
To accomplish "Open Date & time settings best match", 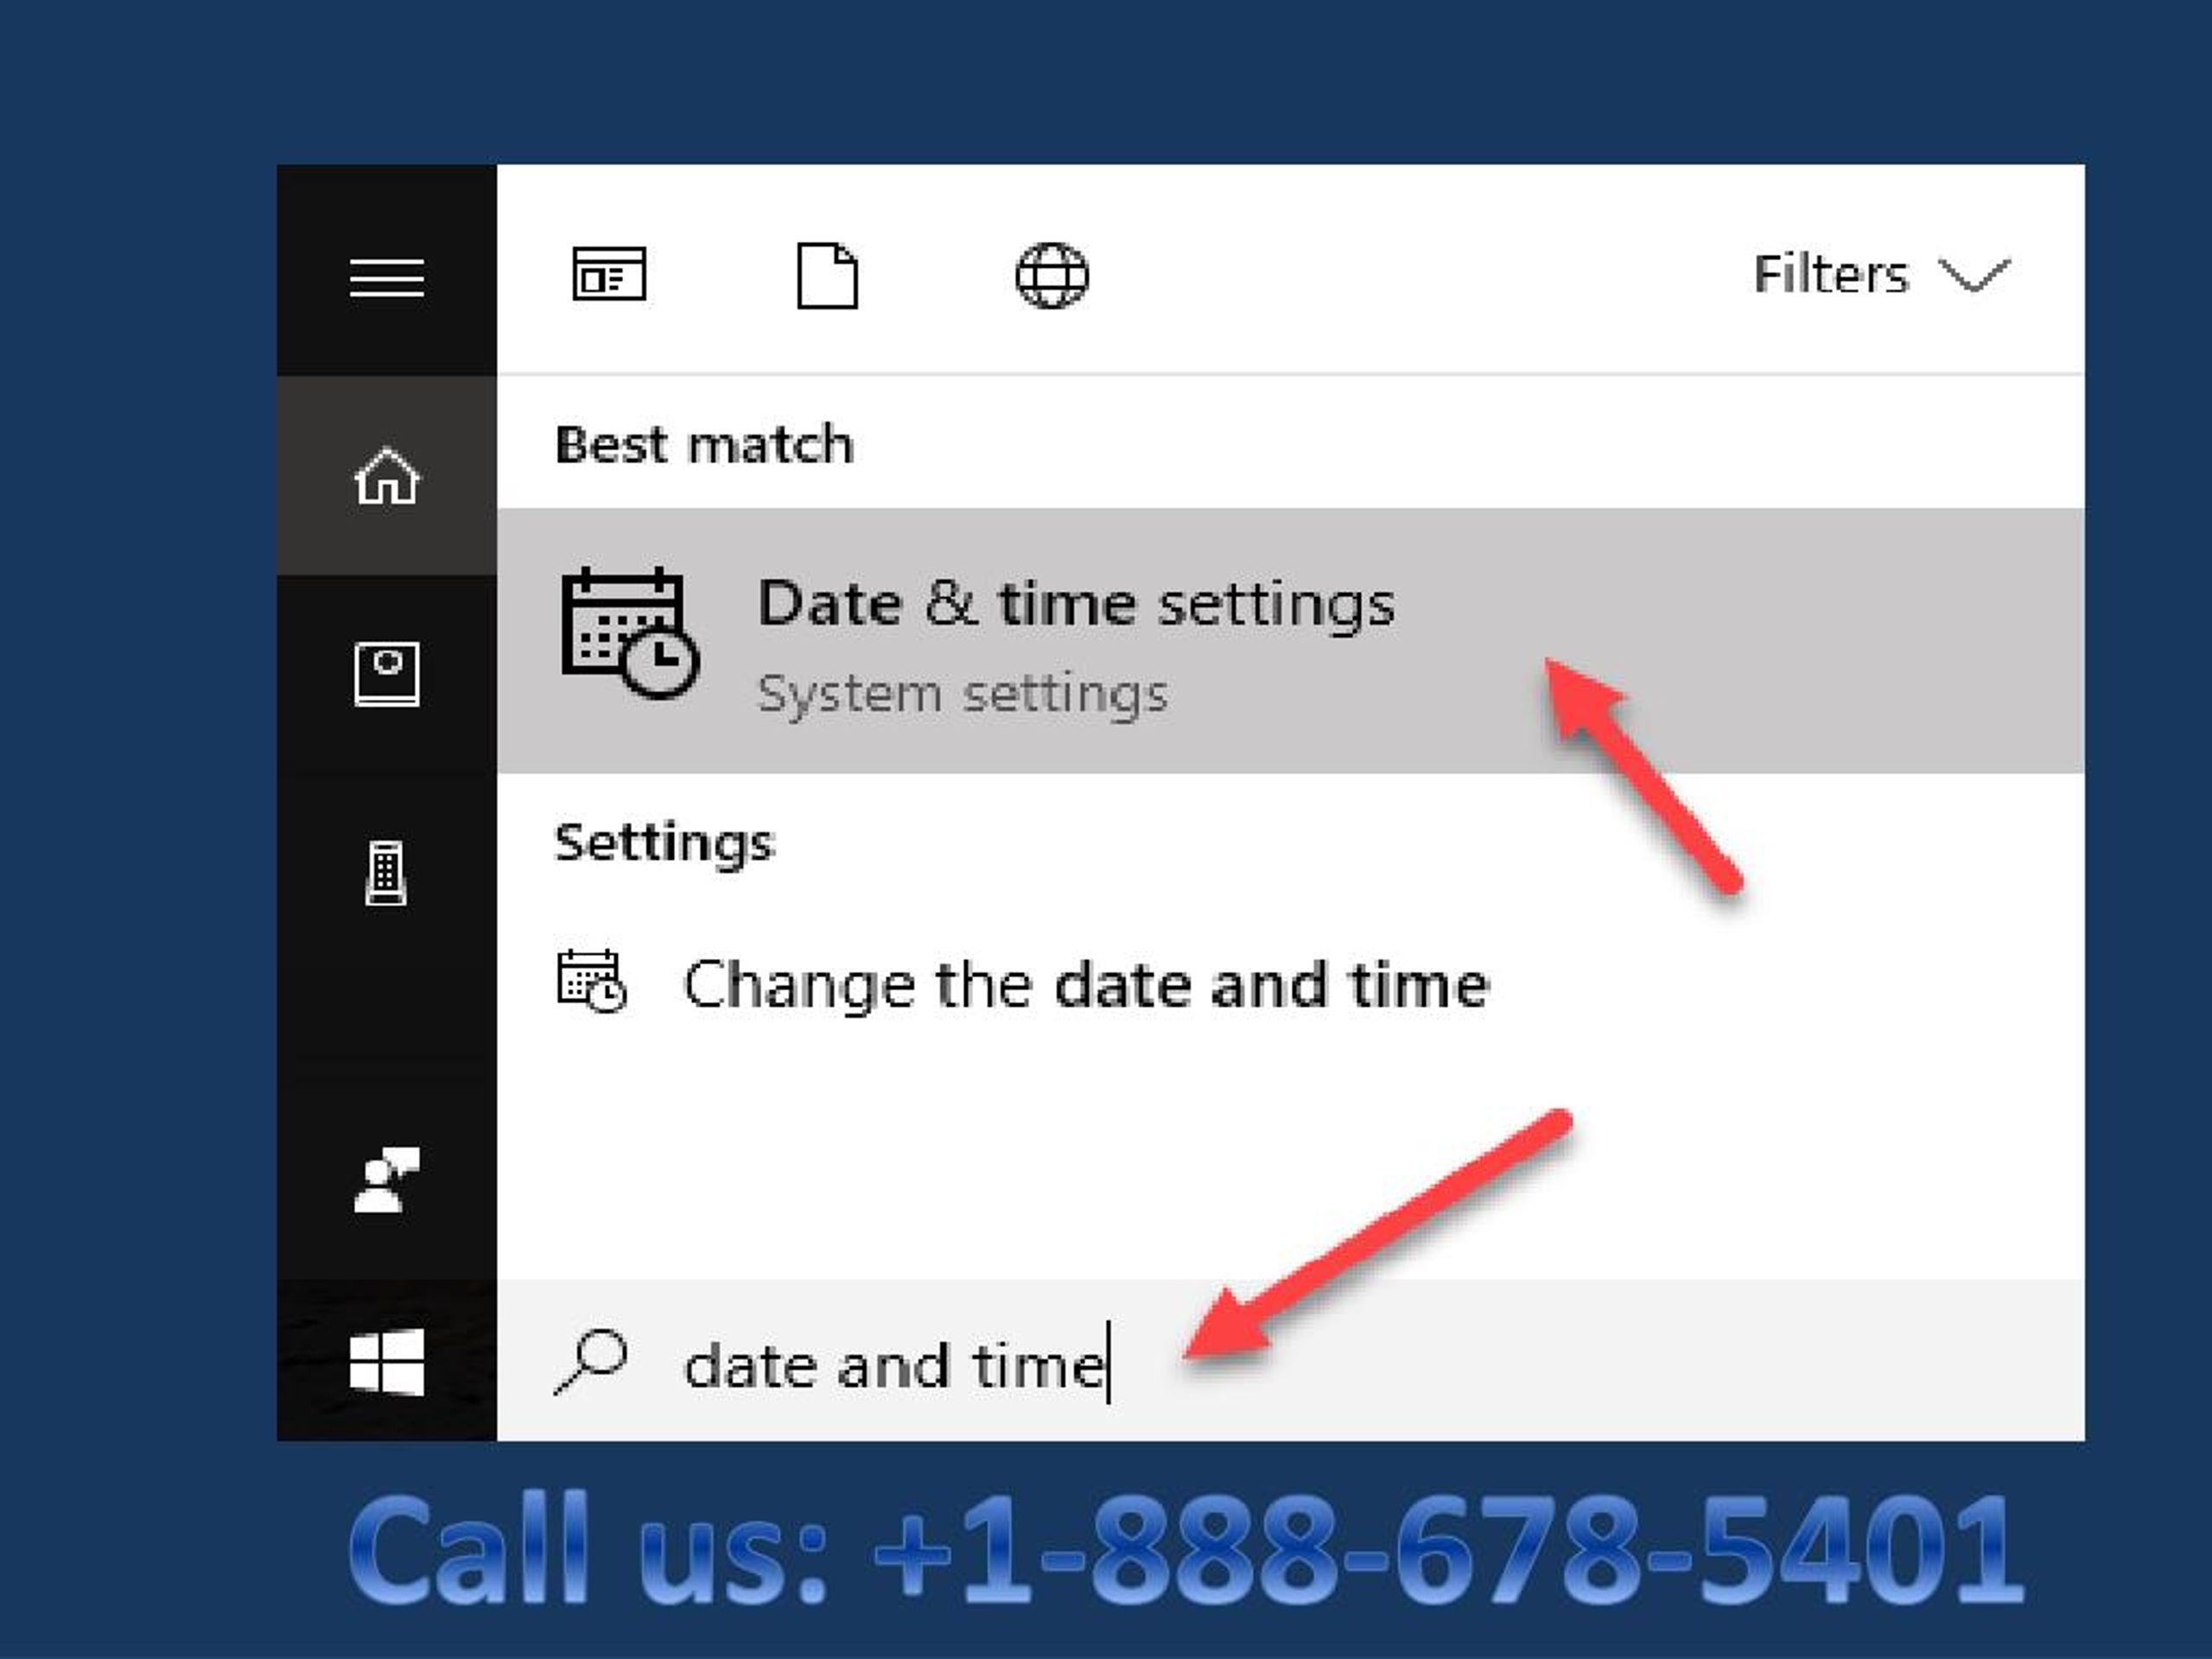I will pyautogui.click(x=1291, y=640).
